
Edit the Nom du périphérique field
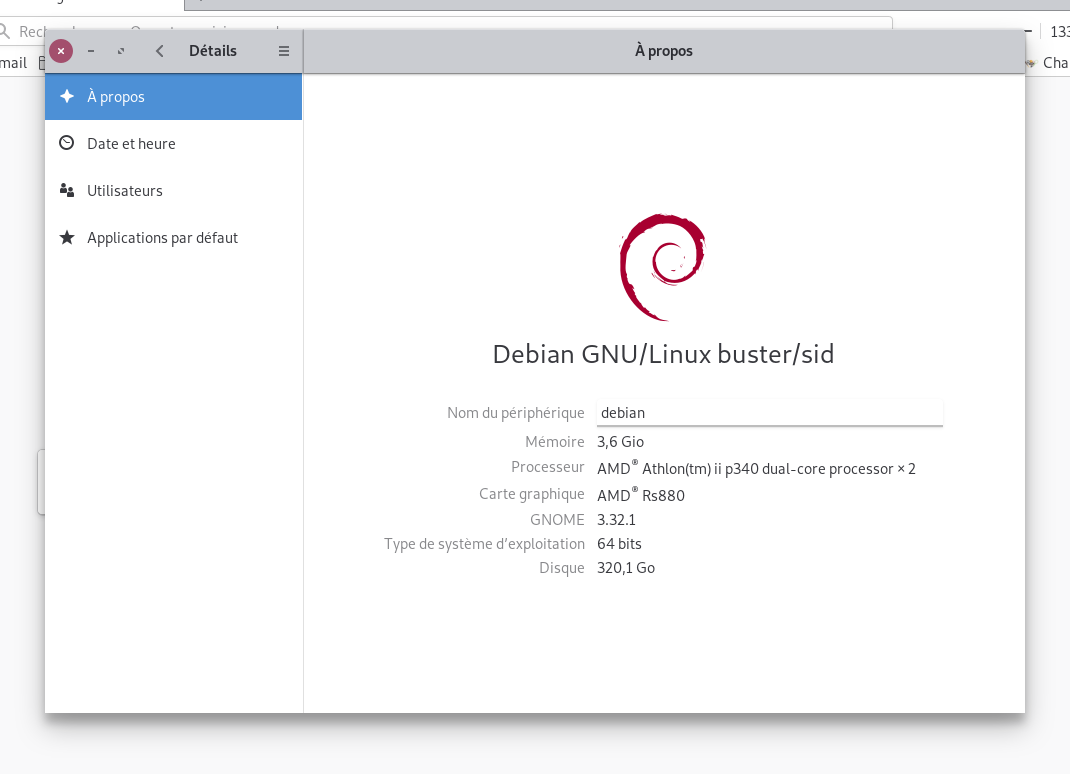coord(770,413)
